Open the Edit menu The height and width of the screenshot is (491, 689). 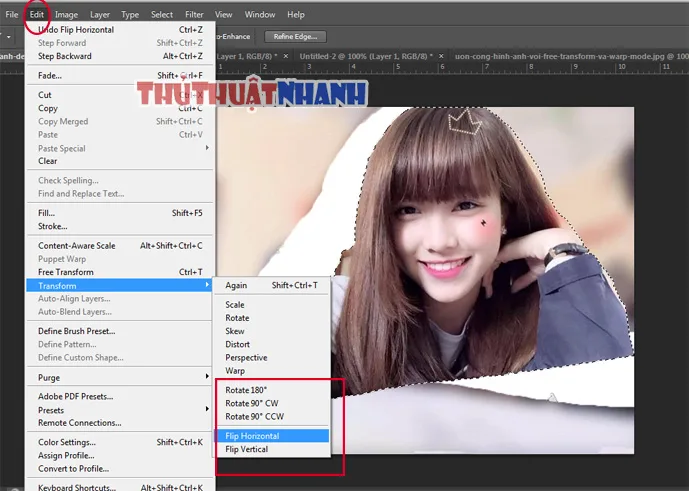pyautogui.click(x=36, y=15)
